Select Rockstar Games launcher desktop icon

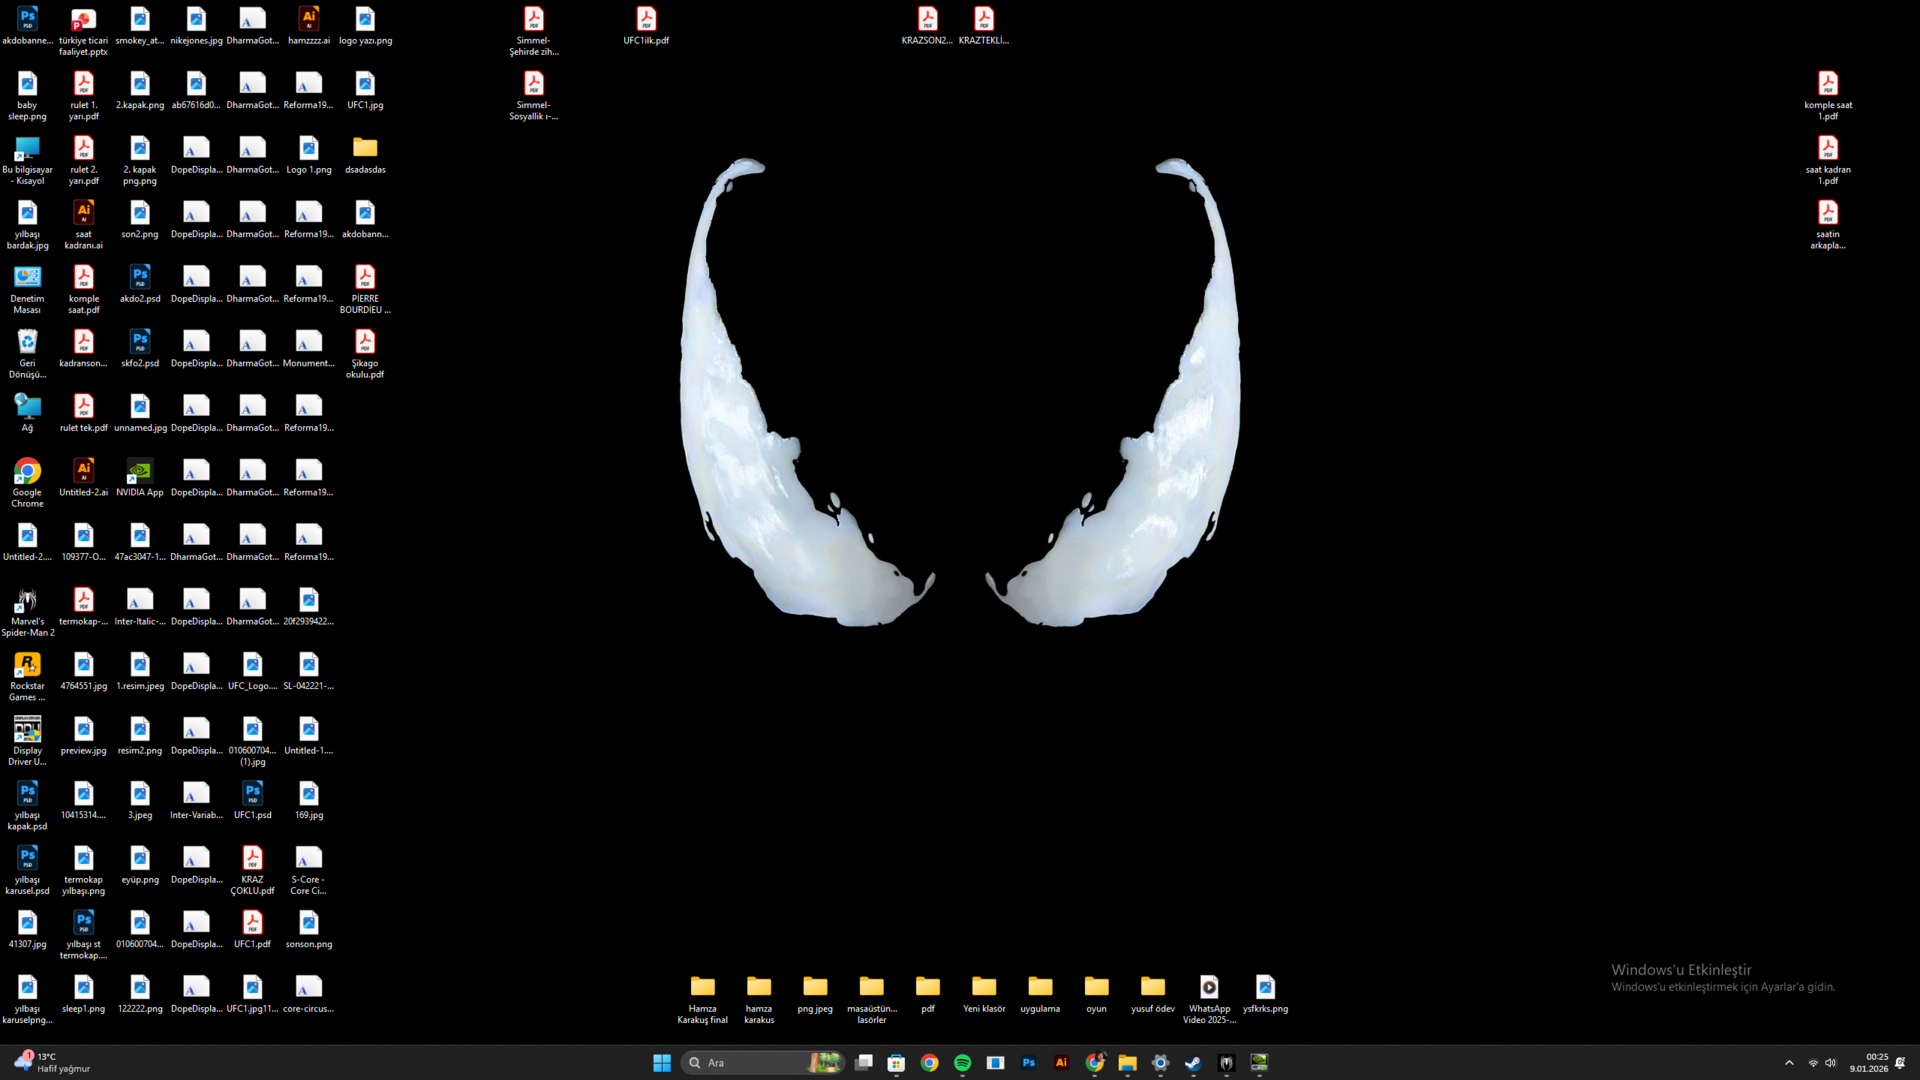(x=27, y=666)
